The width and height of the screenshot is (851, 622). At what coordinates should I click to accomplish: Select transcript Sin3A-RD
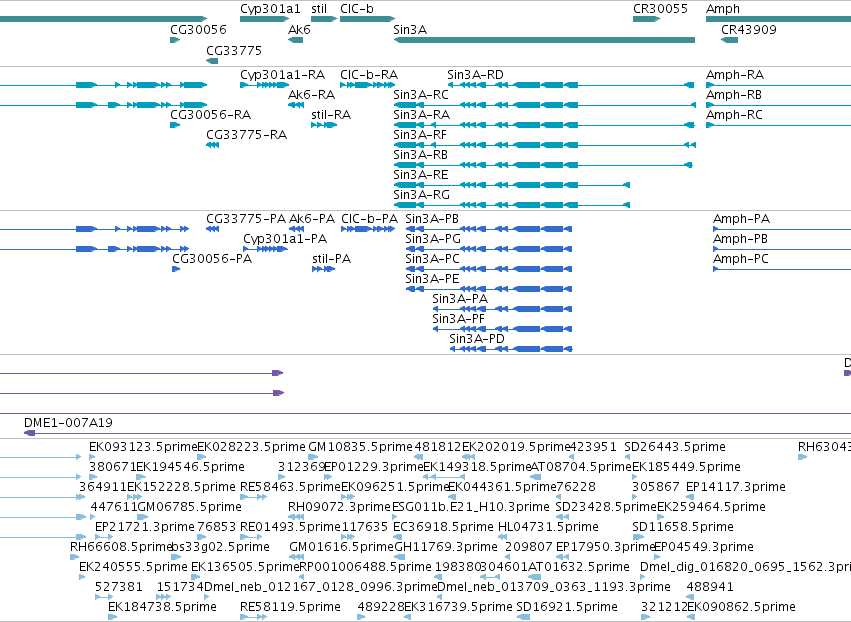(x=475, y=75)
